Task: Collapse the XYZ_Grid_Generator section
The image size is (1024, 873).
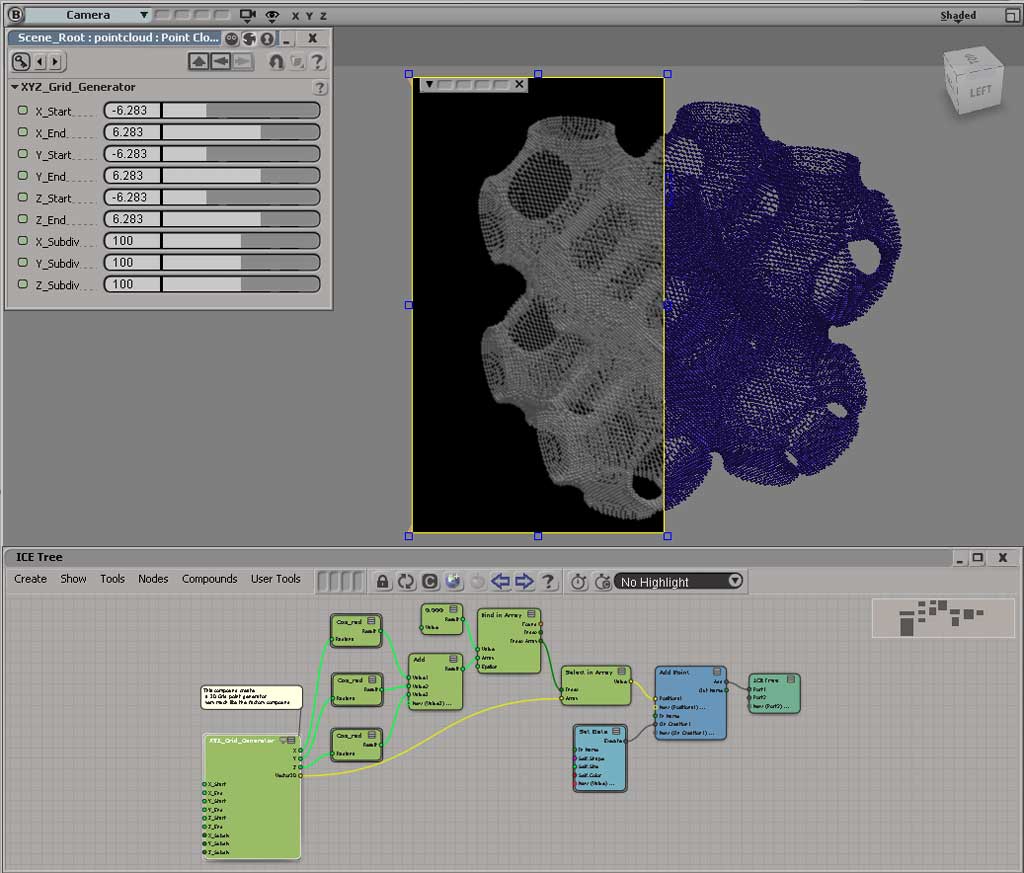Action: (x=14, y=87)
